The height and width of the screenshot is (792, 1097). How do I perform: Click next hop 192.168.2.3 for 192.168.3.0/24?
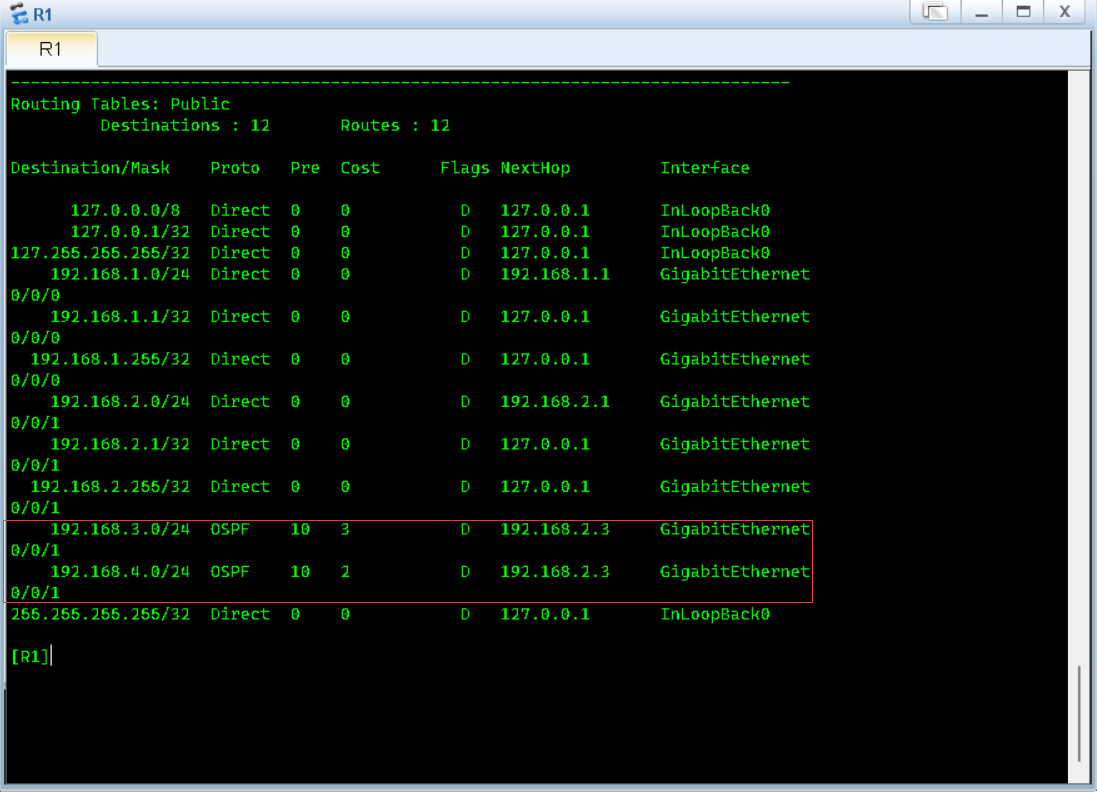555,529
